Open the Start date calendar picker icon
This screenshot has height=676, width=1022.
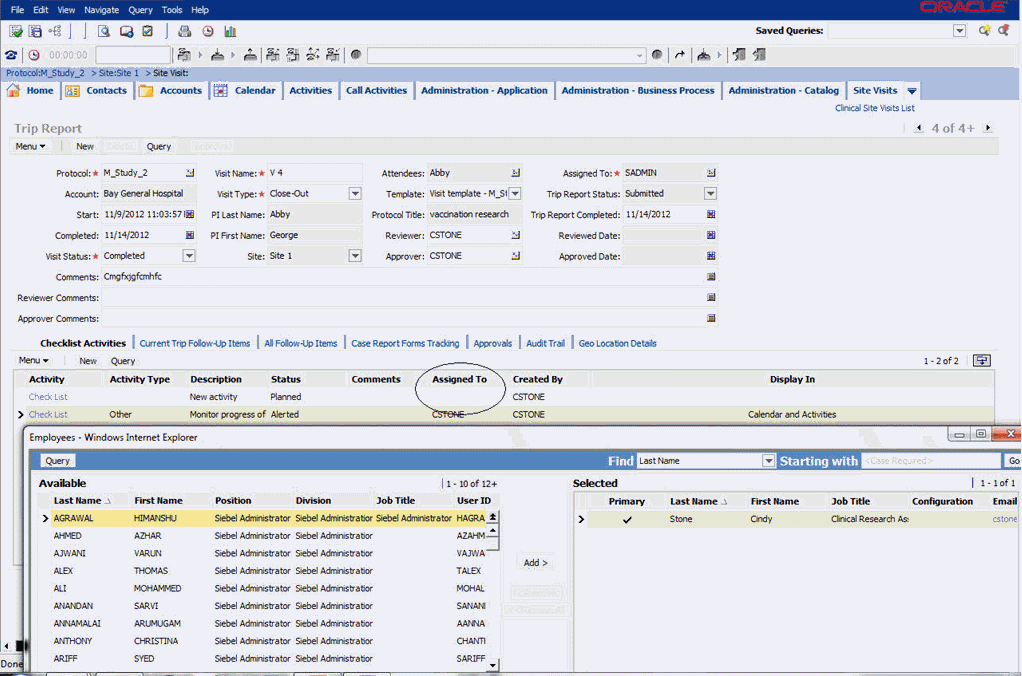point(189,215)
